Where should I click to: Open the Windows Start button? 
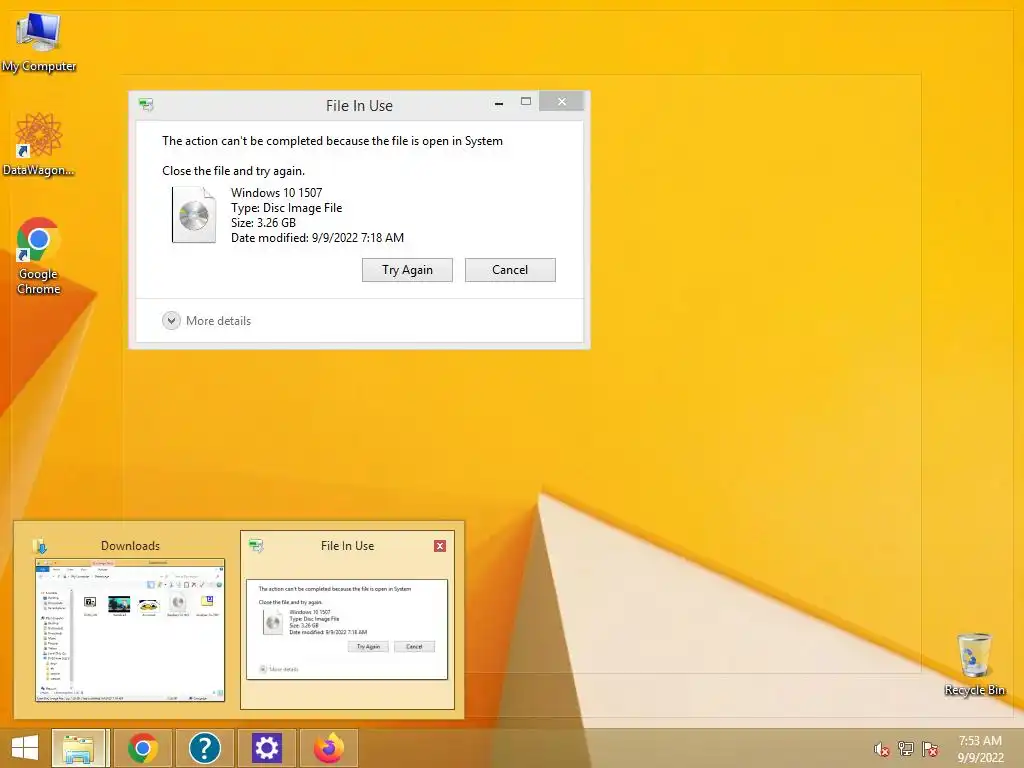click(25, 748)
